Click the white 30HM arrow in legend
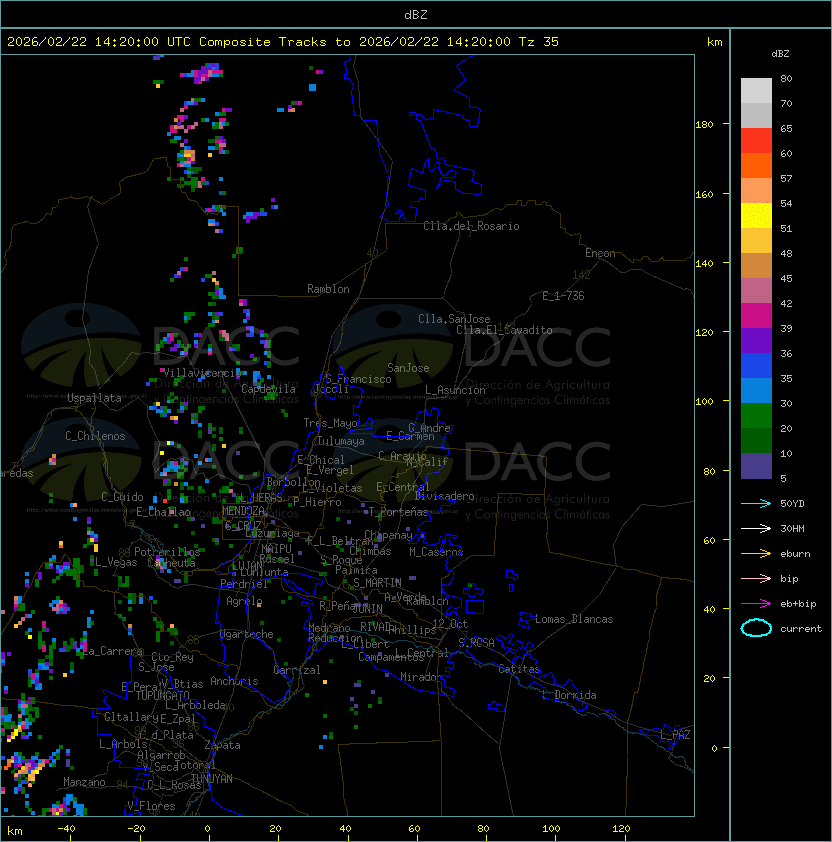832x842 pixels. point(756,529)
